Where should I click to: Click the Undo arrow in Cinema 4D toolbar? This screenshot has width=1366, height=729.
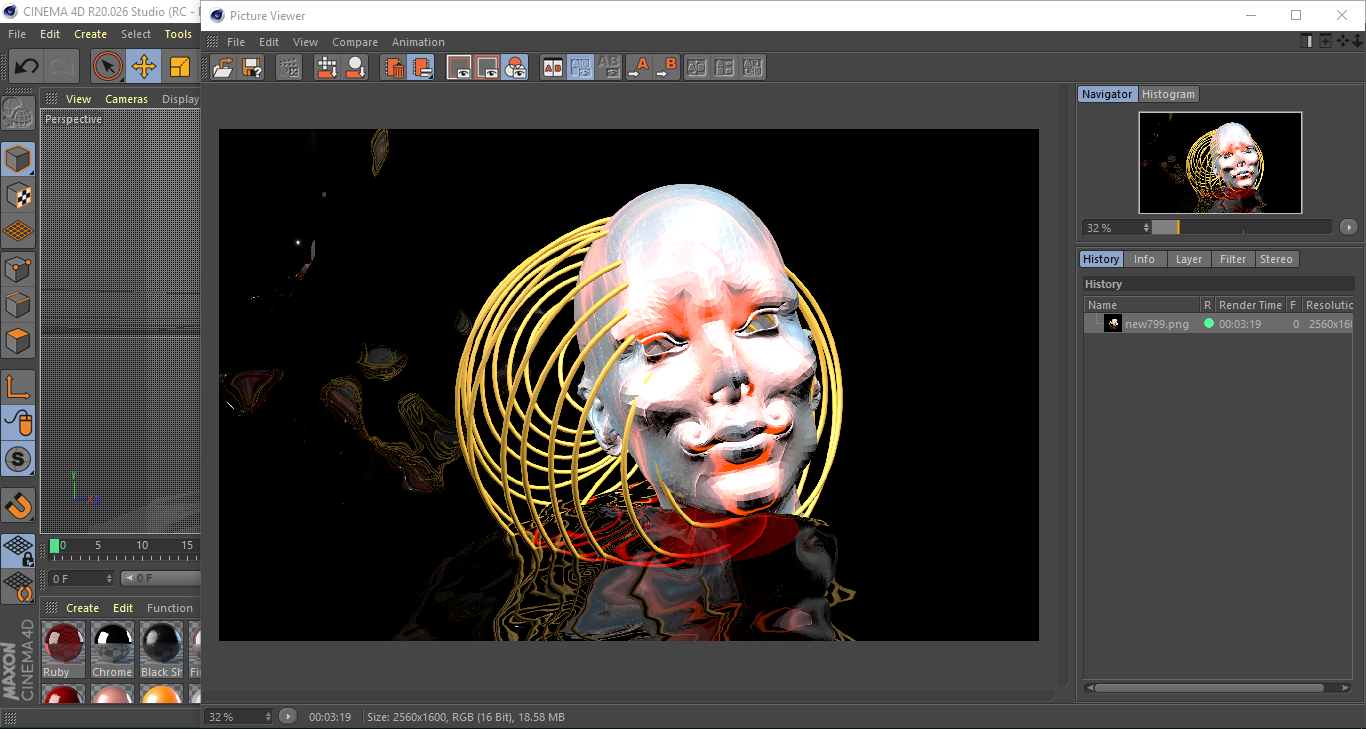pyautogui.click(x=26, y=67)
